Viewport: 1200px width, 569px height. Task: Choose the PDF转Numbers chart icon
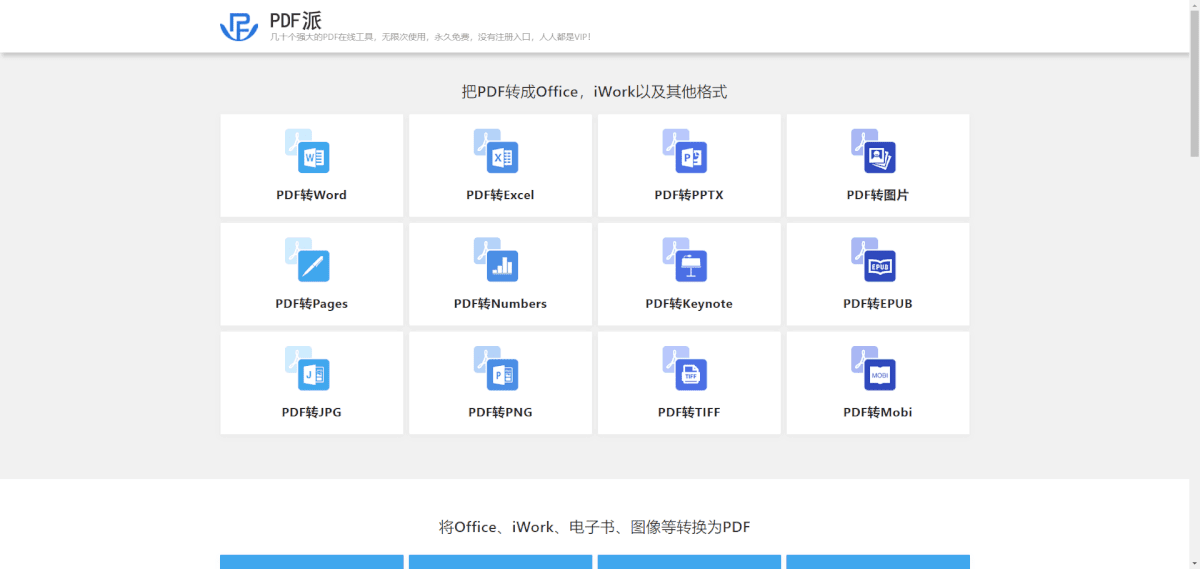pyautogui.click(x=497, y=261)
